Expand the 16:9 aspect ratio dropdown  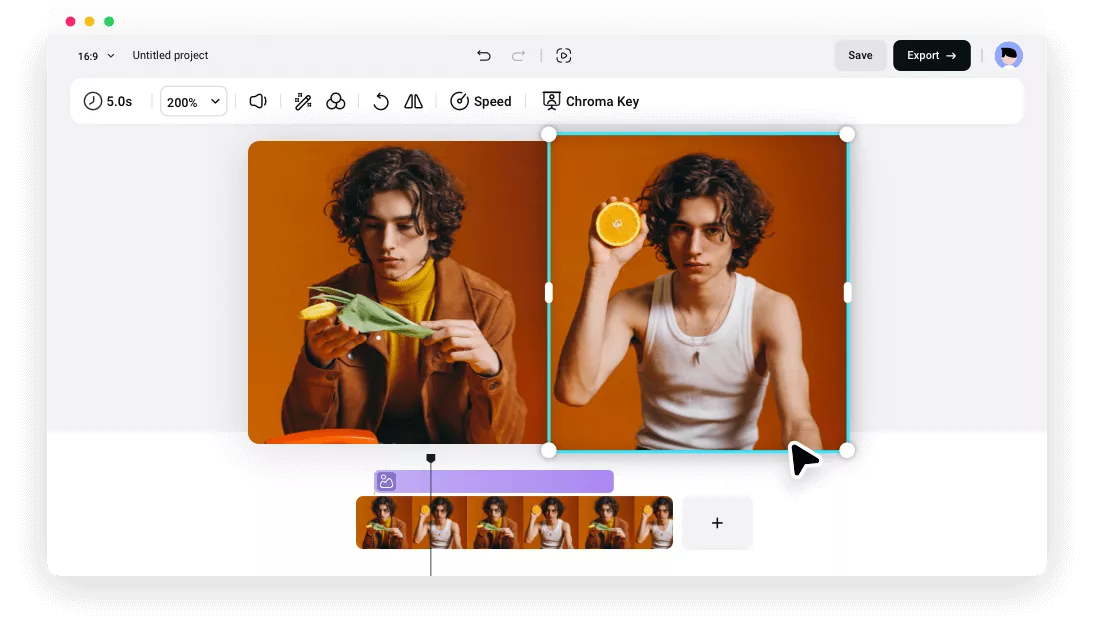point(96,56)
